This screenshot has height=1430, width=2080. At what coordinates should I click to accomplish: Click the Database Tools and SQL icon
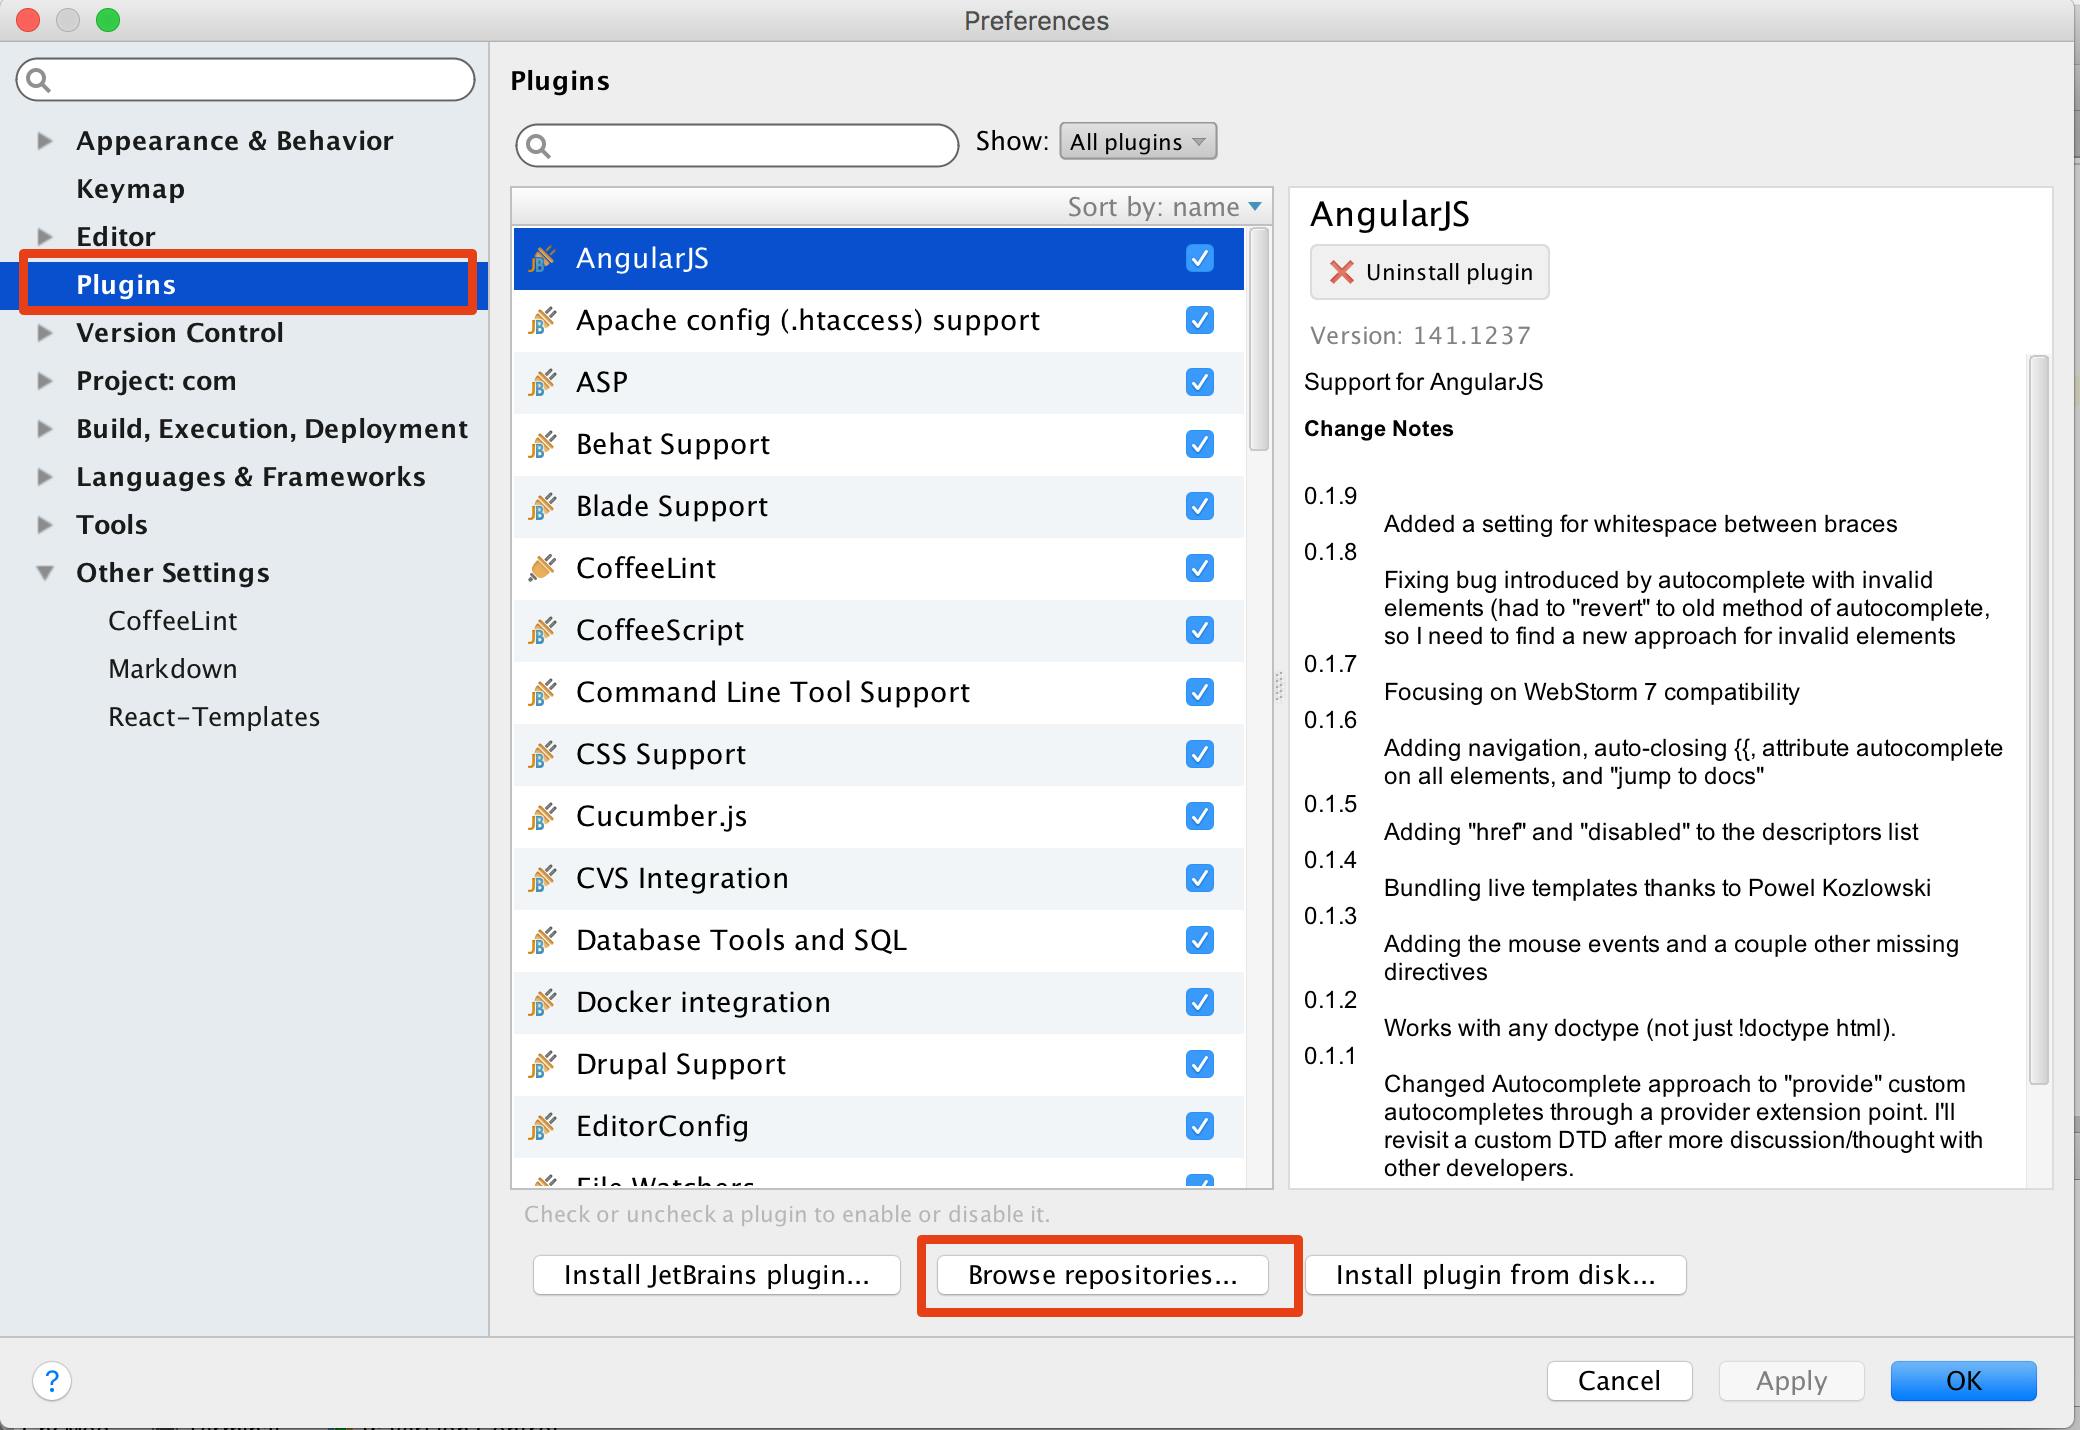pos(542,941)
